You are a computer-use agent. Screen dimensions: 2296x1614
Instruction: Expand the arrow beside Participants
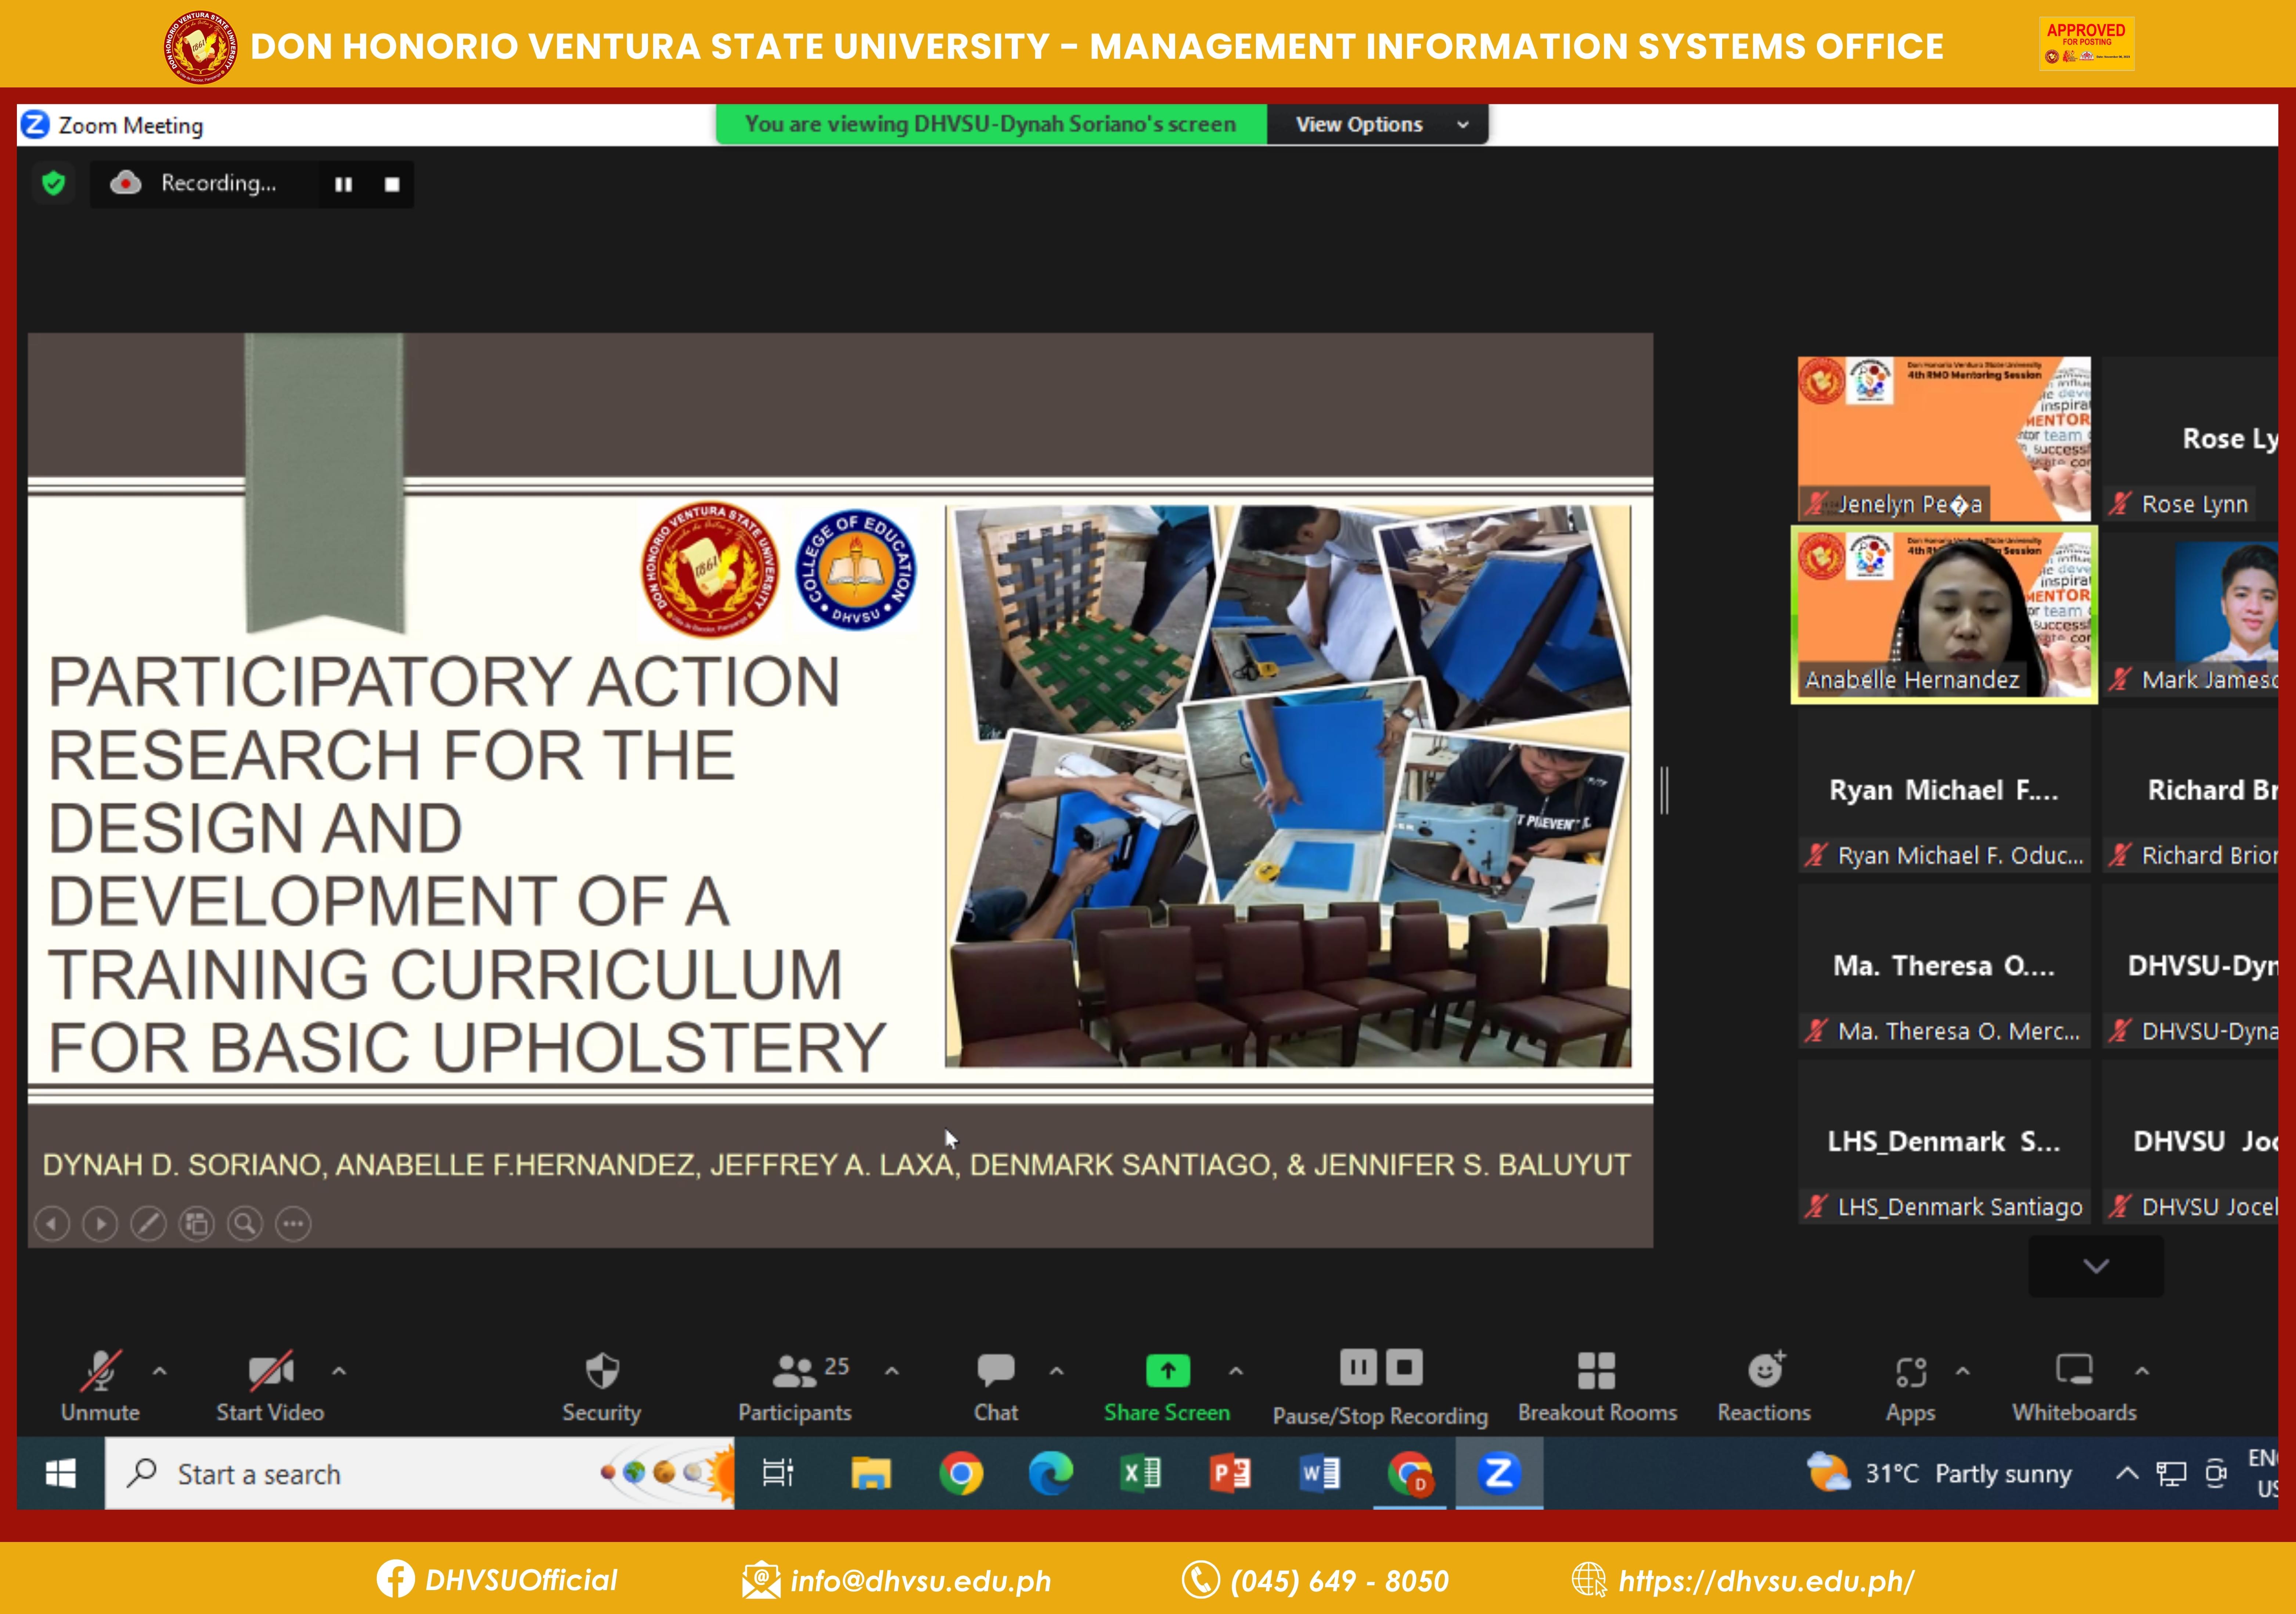click(892, 1371)
